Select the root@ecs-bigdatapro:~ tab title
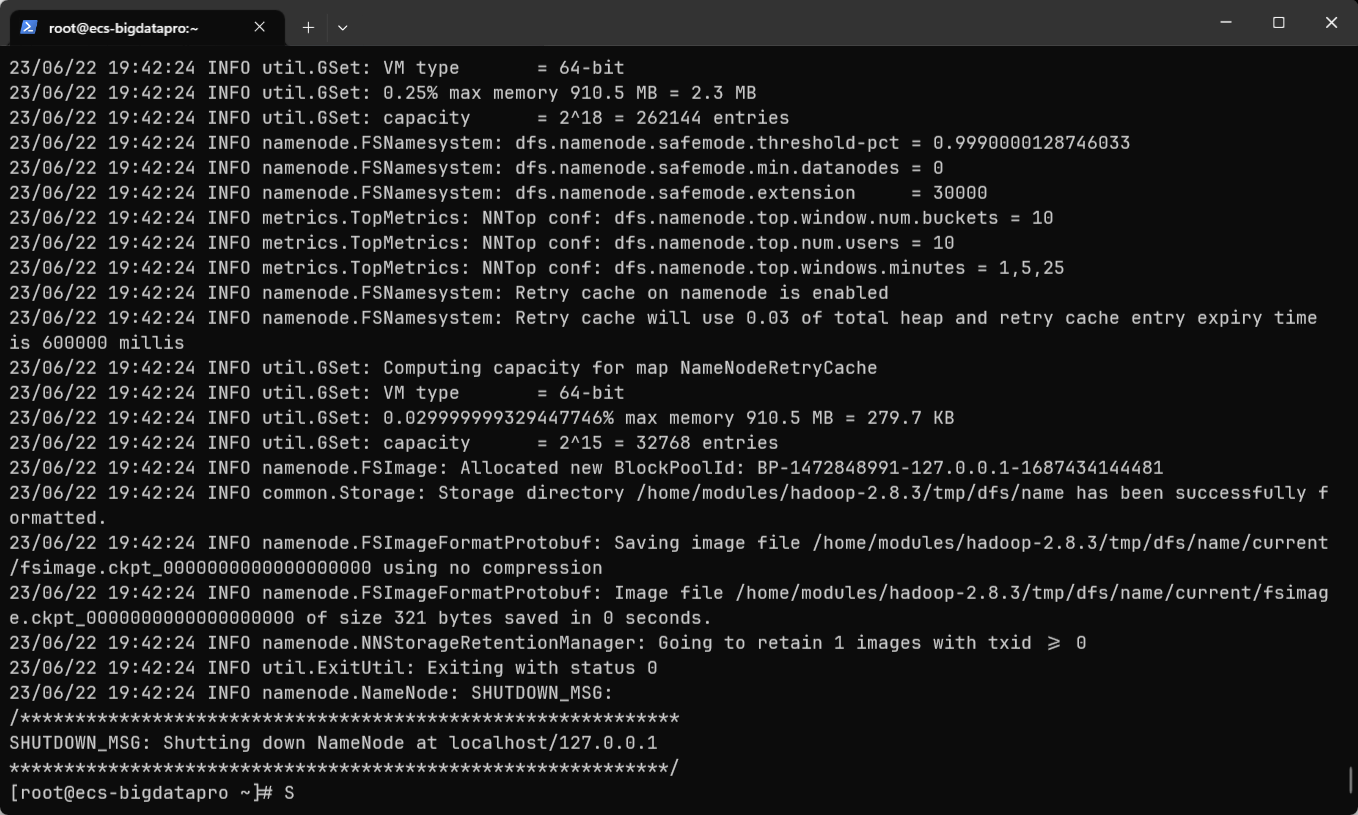 (124, 28)
